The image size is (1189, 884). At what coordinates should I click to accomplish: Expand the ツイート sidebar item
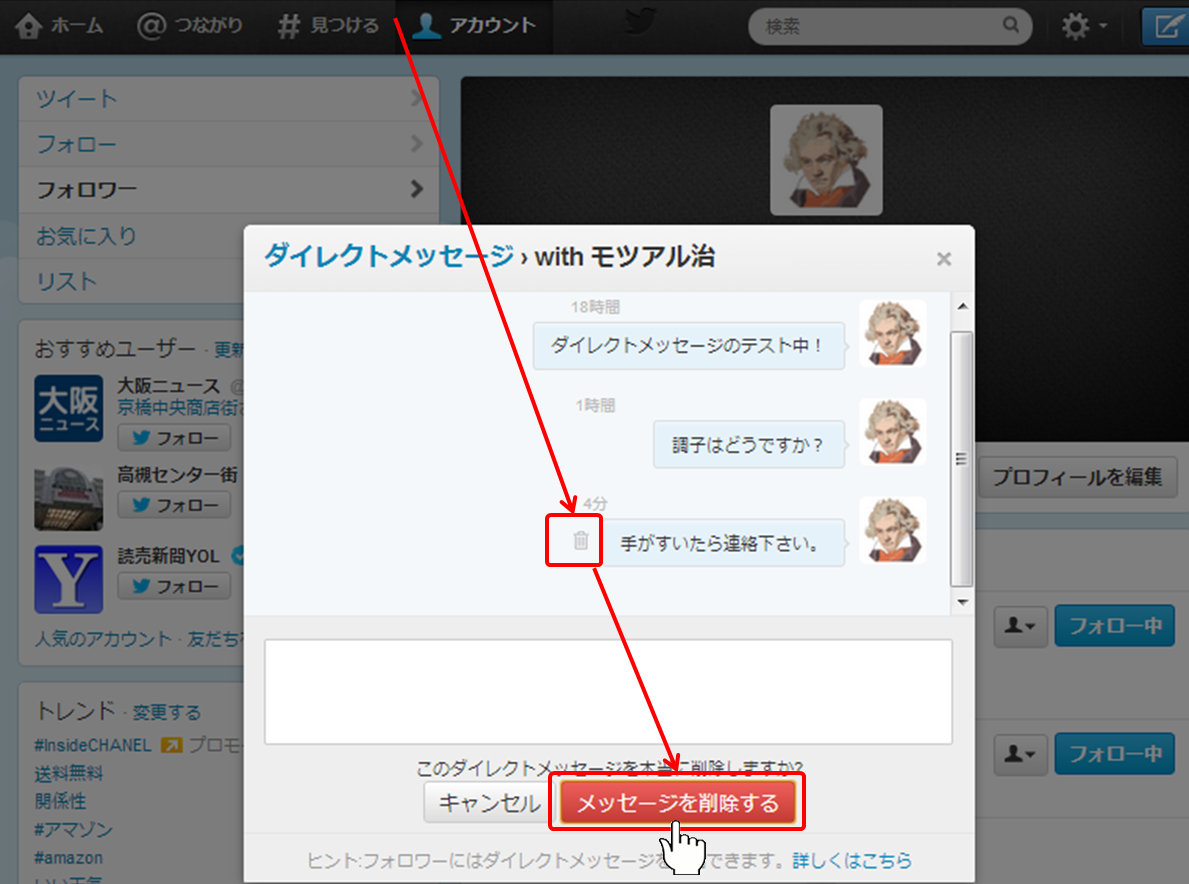tap(228, 99)
